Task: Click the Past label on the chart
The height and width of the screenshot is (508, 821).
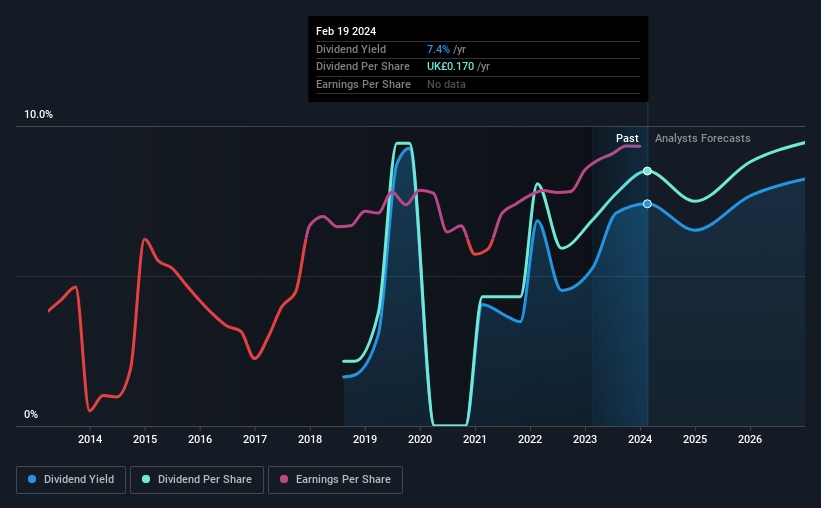Action: tap(627, 138)
